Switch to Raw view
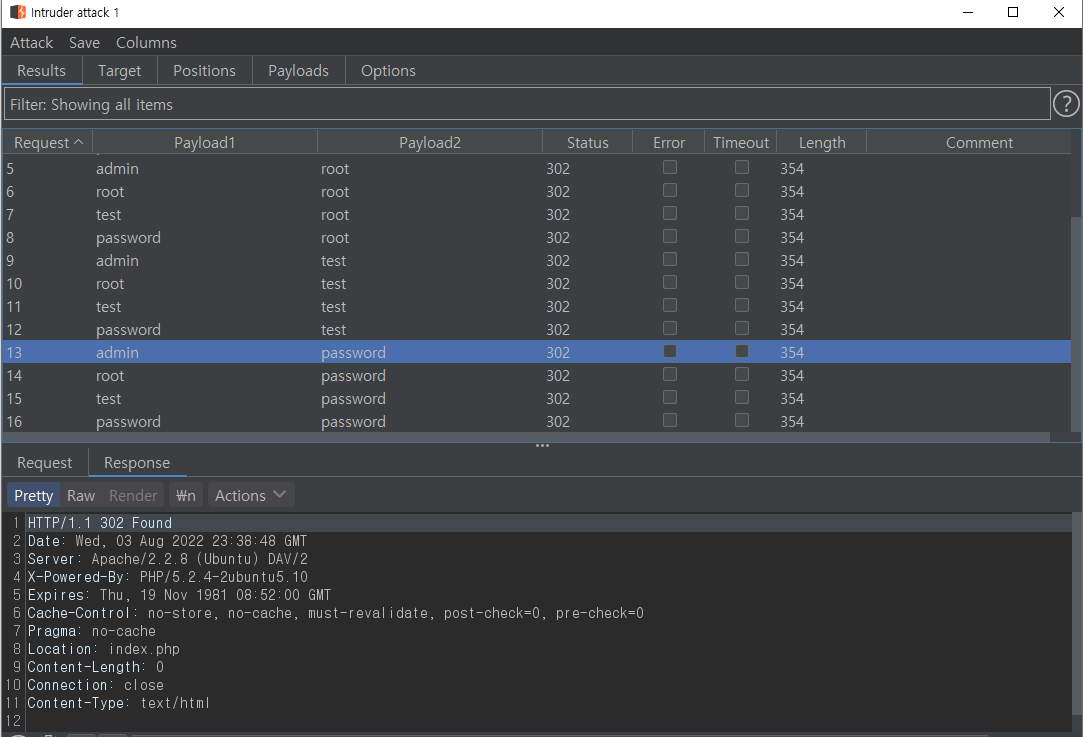 pyautogui.click(x=81, y=495)
